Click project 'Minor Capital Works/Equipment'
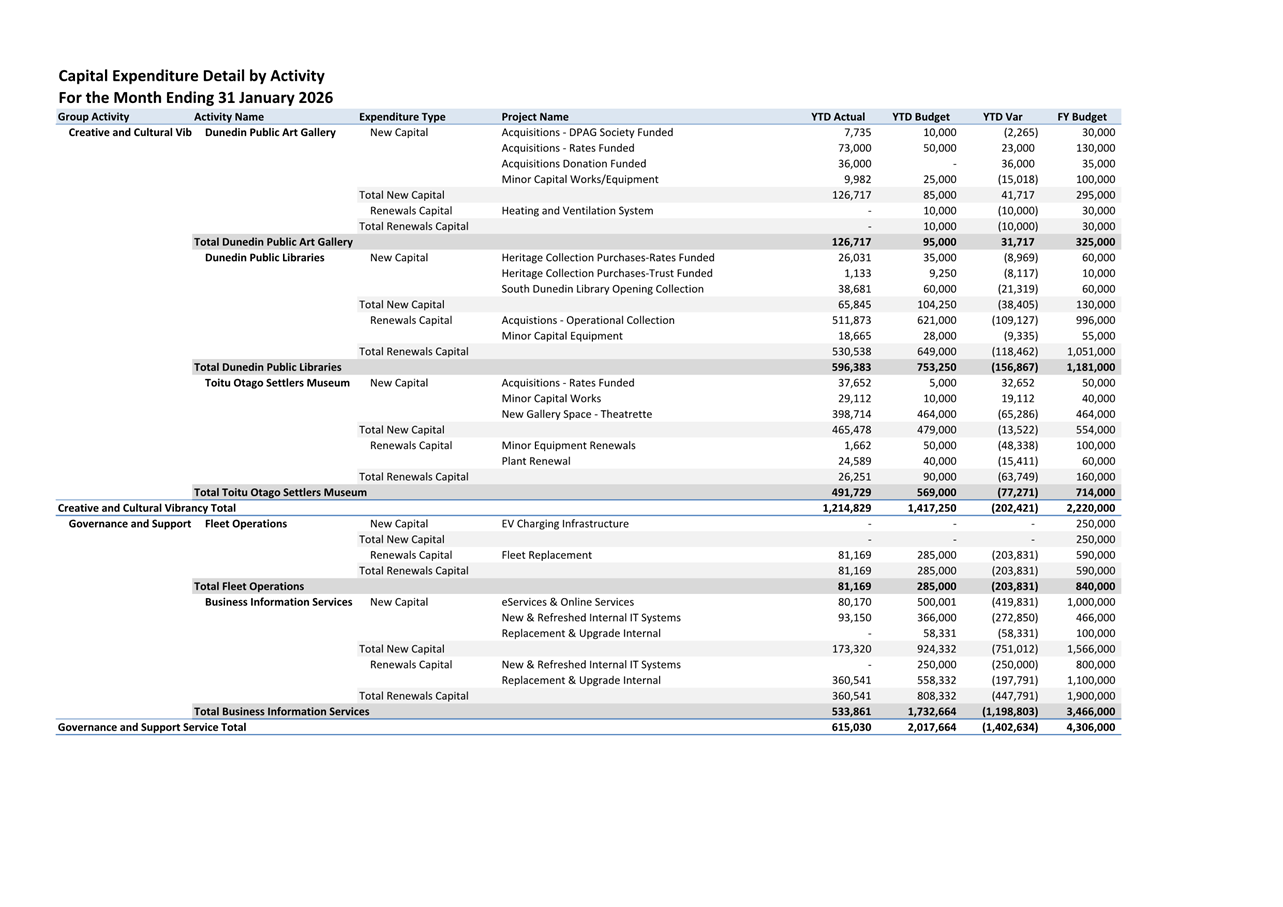The image size is (1283, 907). (580, 180)
